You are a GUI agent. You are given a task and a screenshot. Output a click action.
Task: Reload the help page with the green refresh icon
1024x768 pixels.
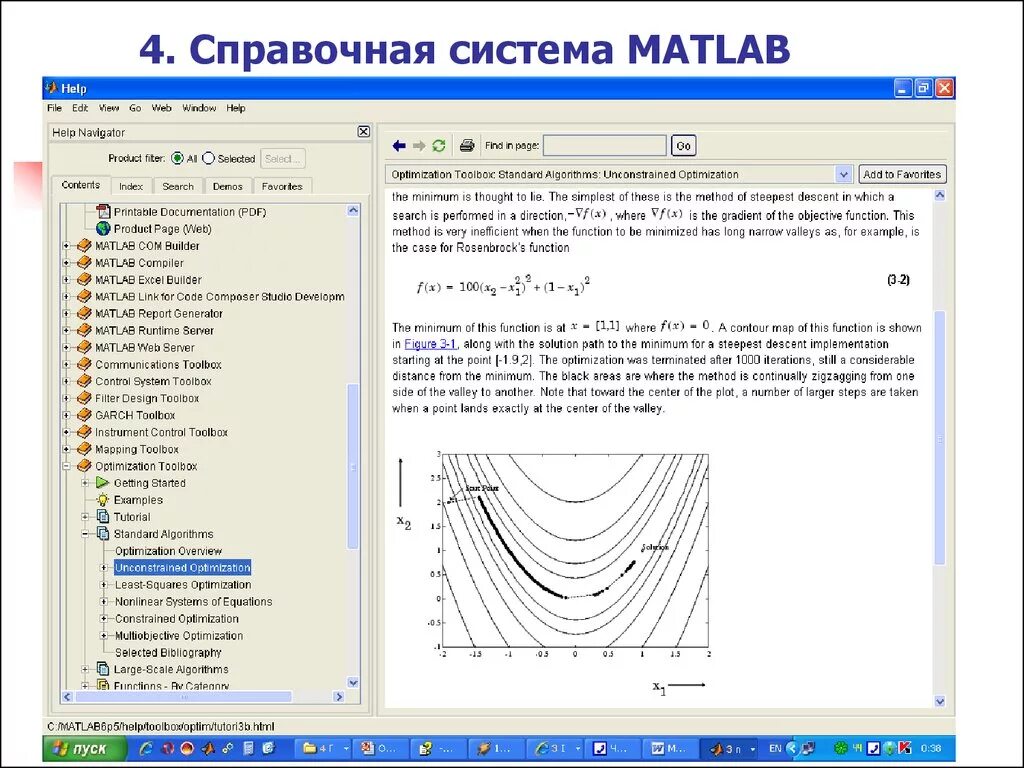pyautogui.click(x=439, y=146)
